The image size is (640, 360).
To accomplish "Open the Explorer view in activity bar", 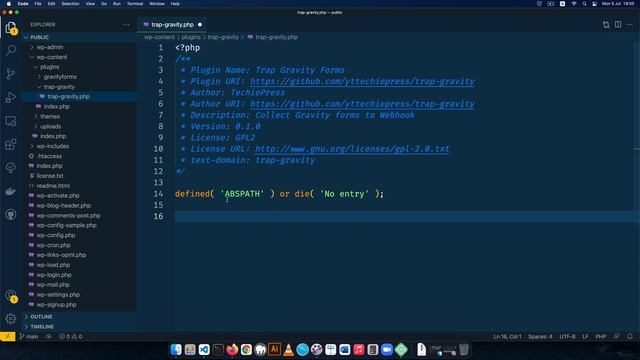I will (11, 28).
